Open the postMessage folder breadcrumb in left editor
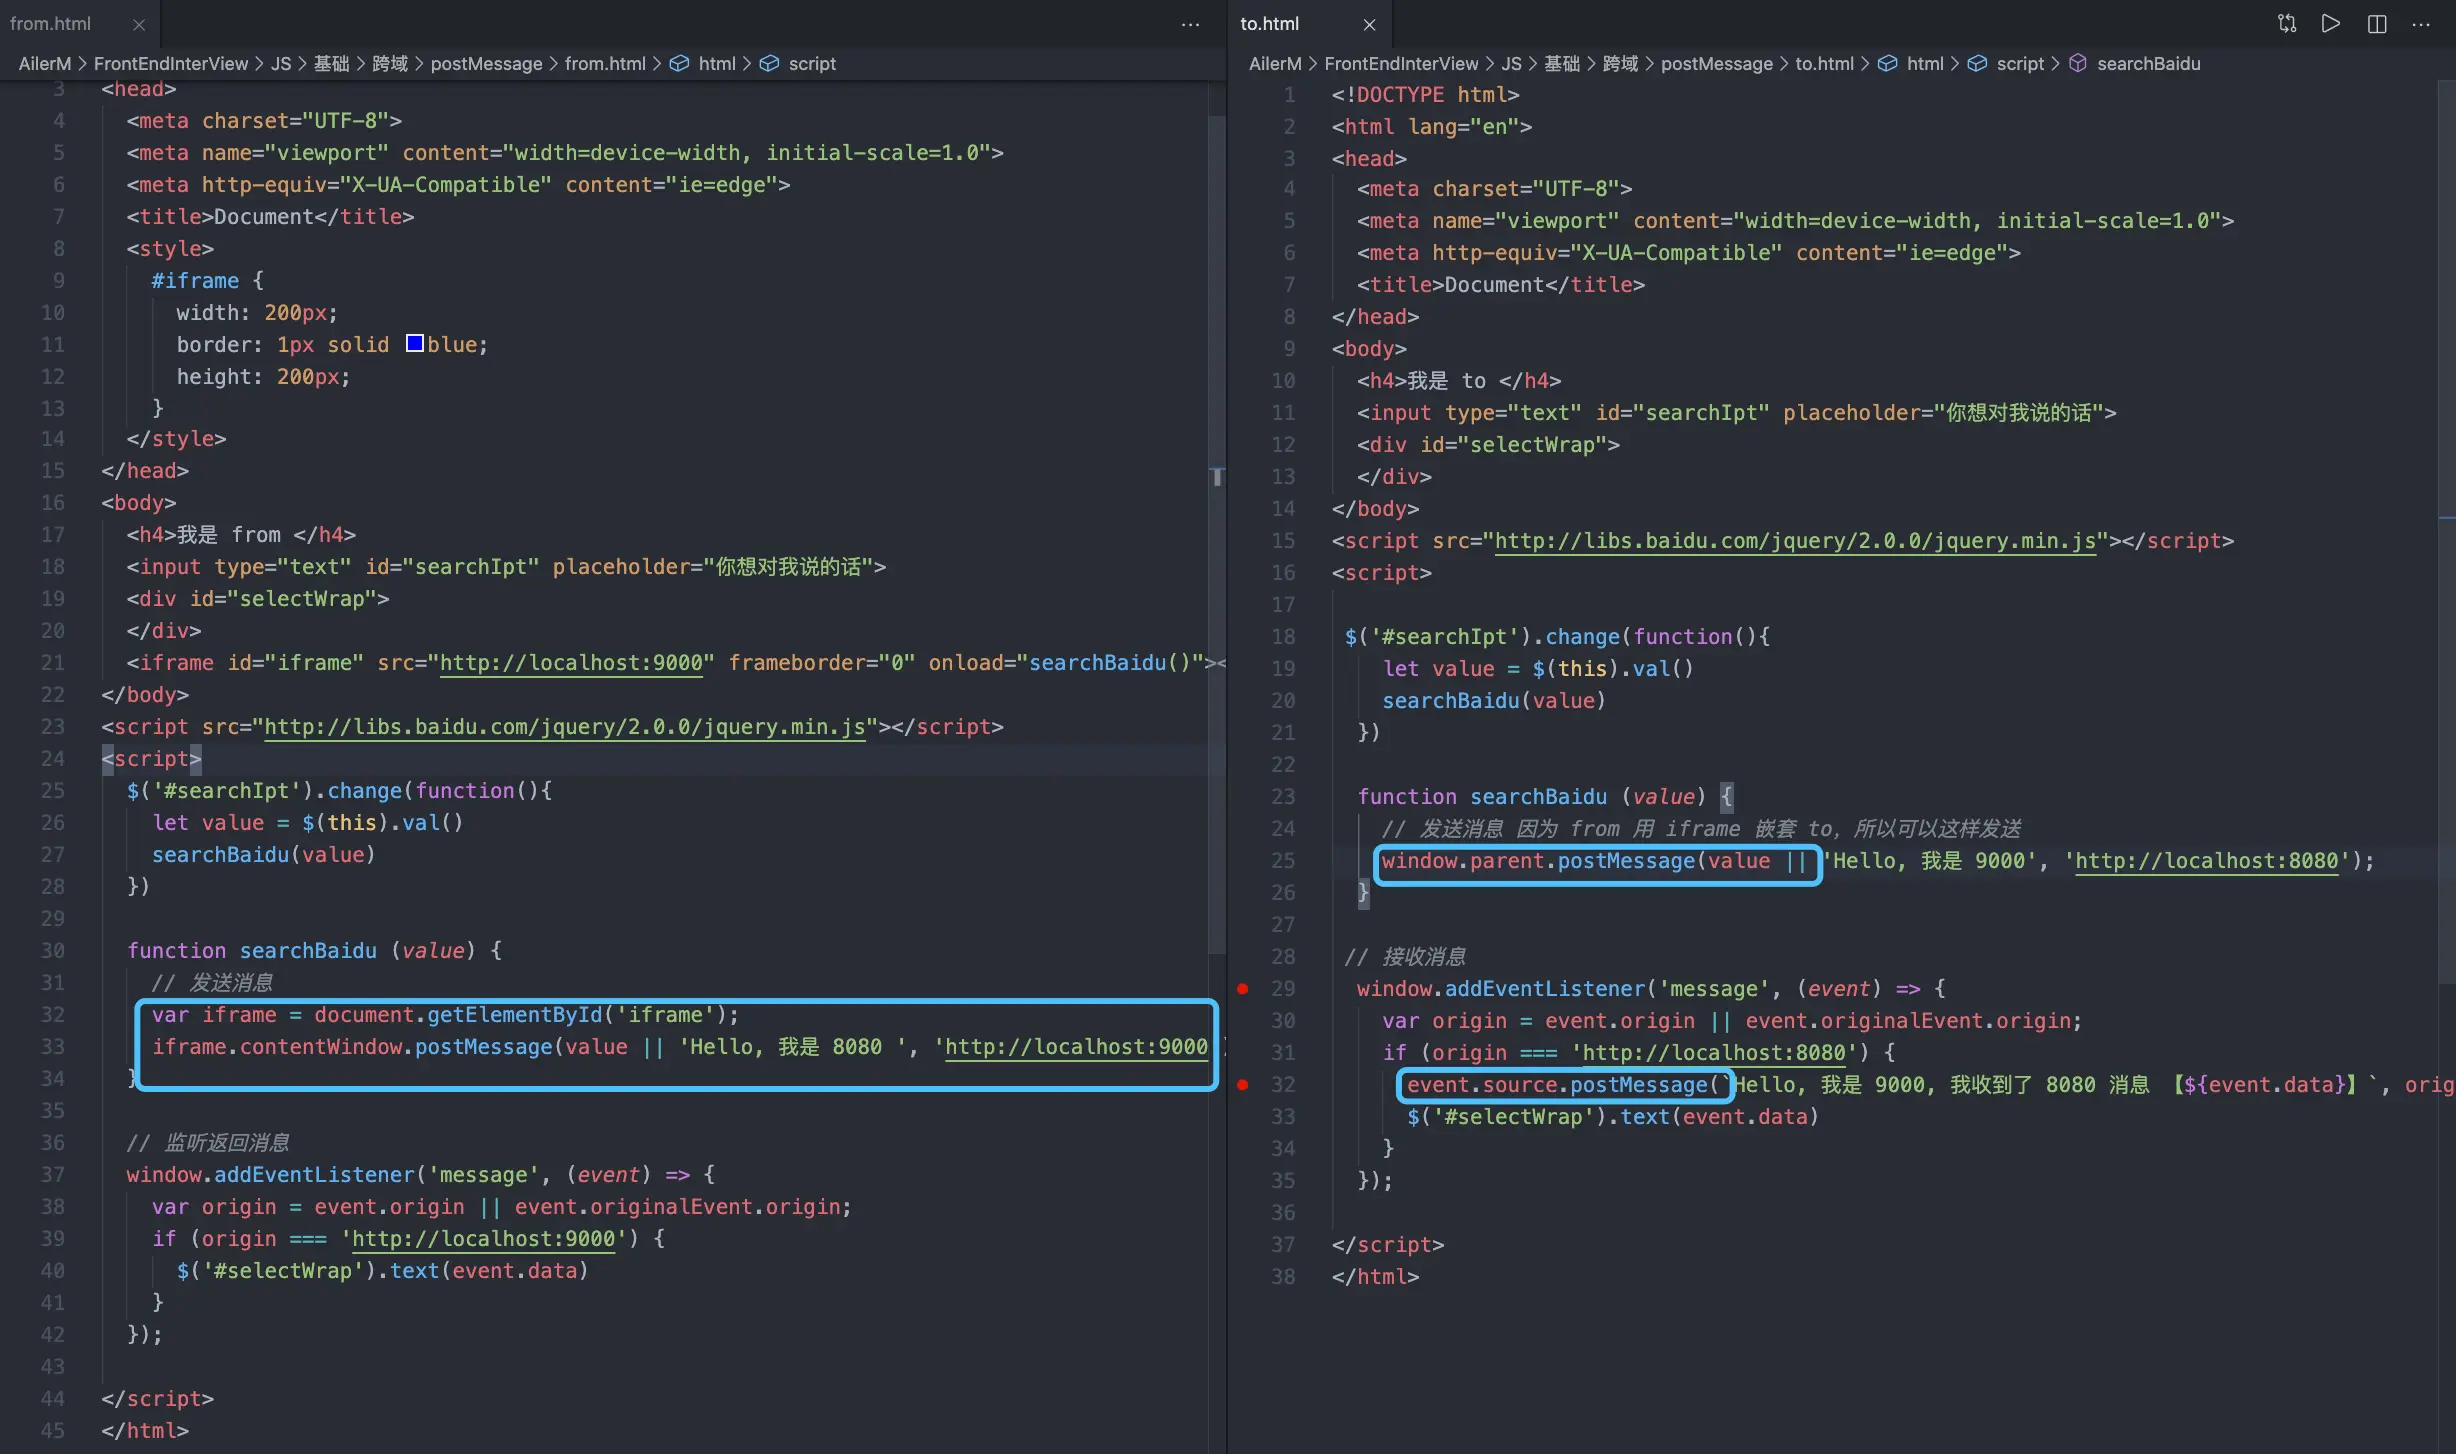Image resolution: width=2456 pixels, height=1454 pixels. click(x=486, y=63)
